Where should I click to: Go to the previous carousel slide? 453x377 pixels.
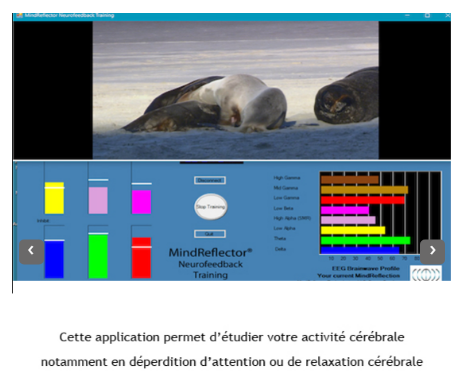tap(31, 251)
